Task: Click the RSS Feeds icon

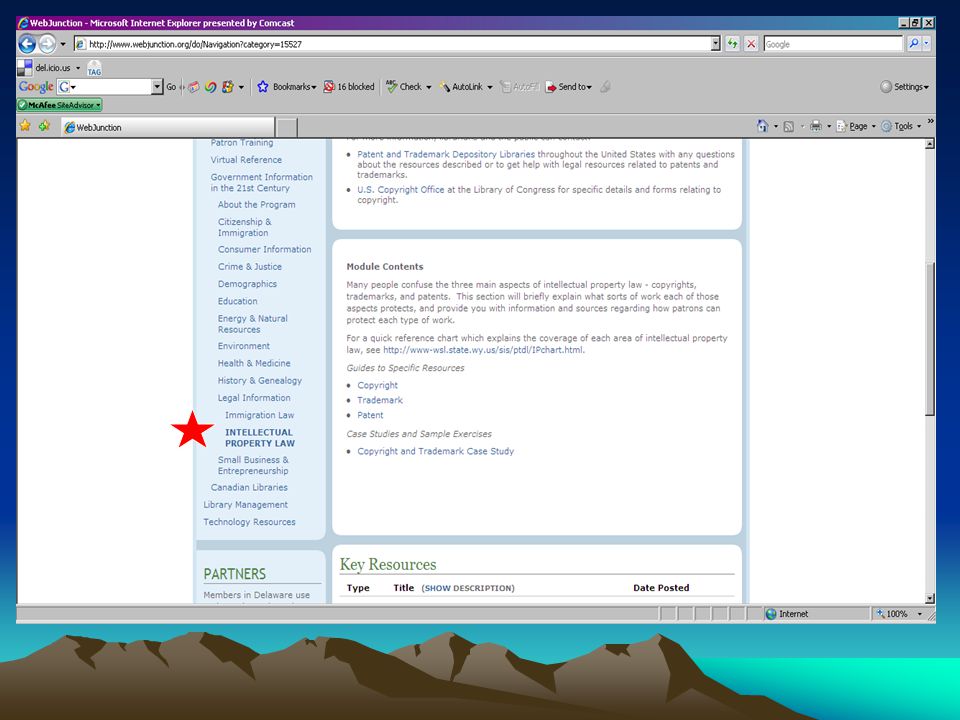Action: [789, 127]
